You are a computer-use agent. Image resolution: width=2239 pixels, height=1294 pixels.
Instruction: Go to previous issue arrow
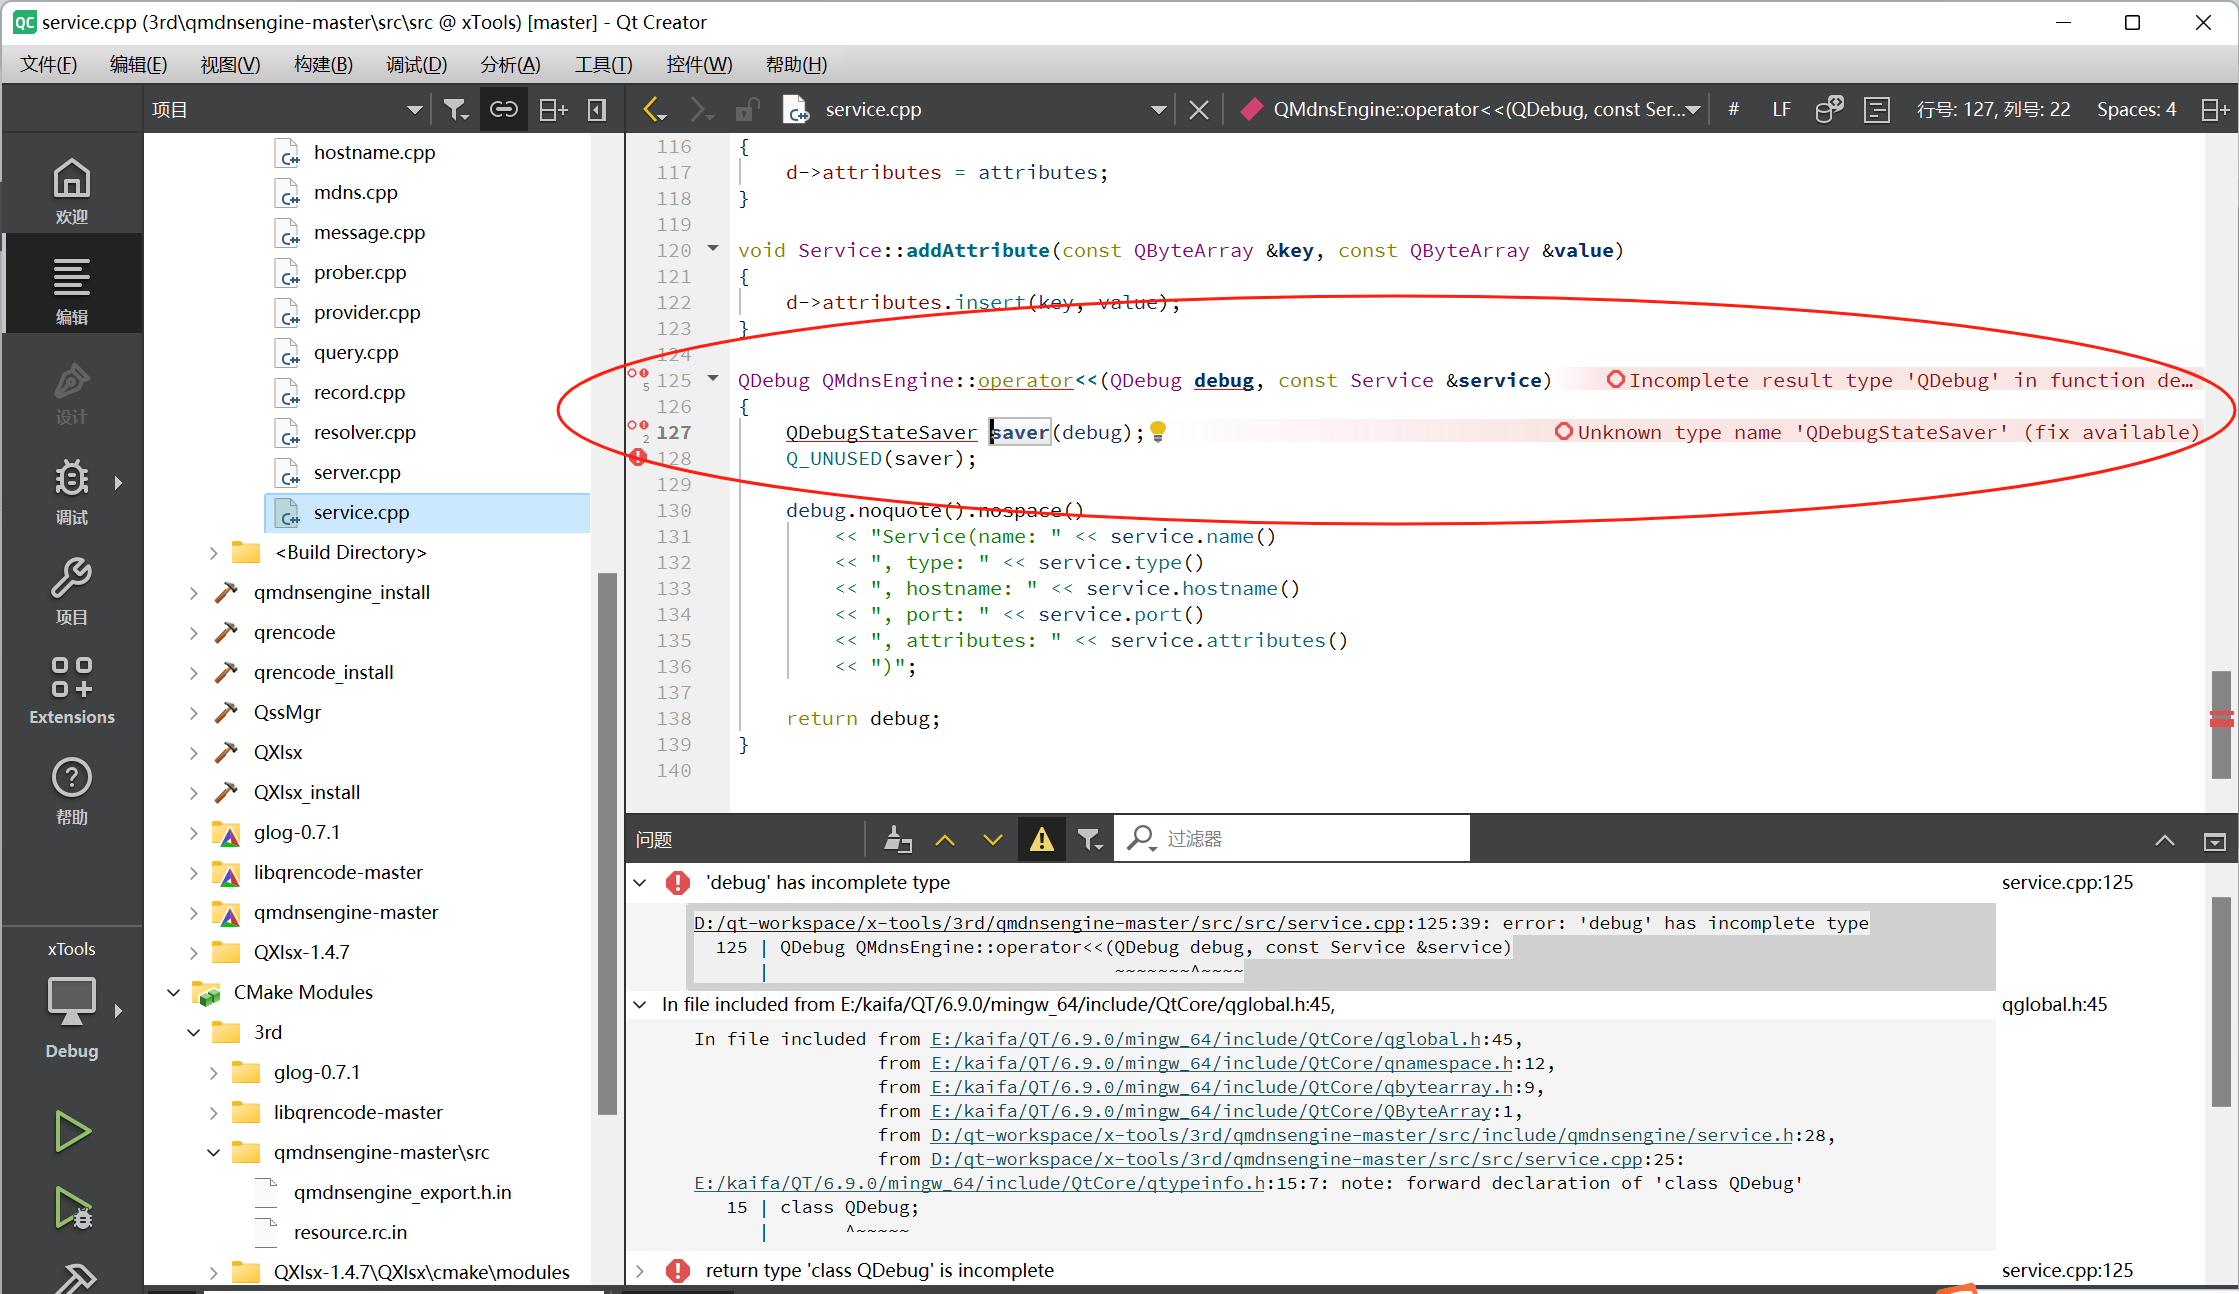944,839
